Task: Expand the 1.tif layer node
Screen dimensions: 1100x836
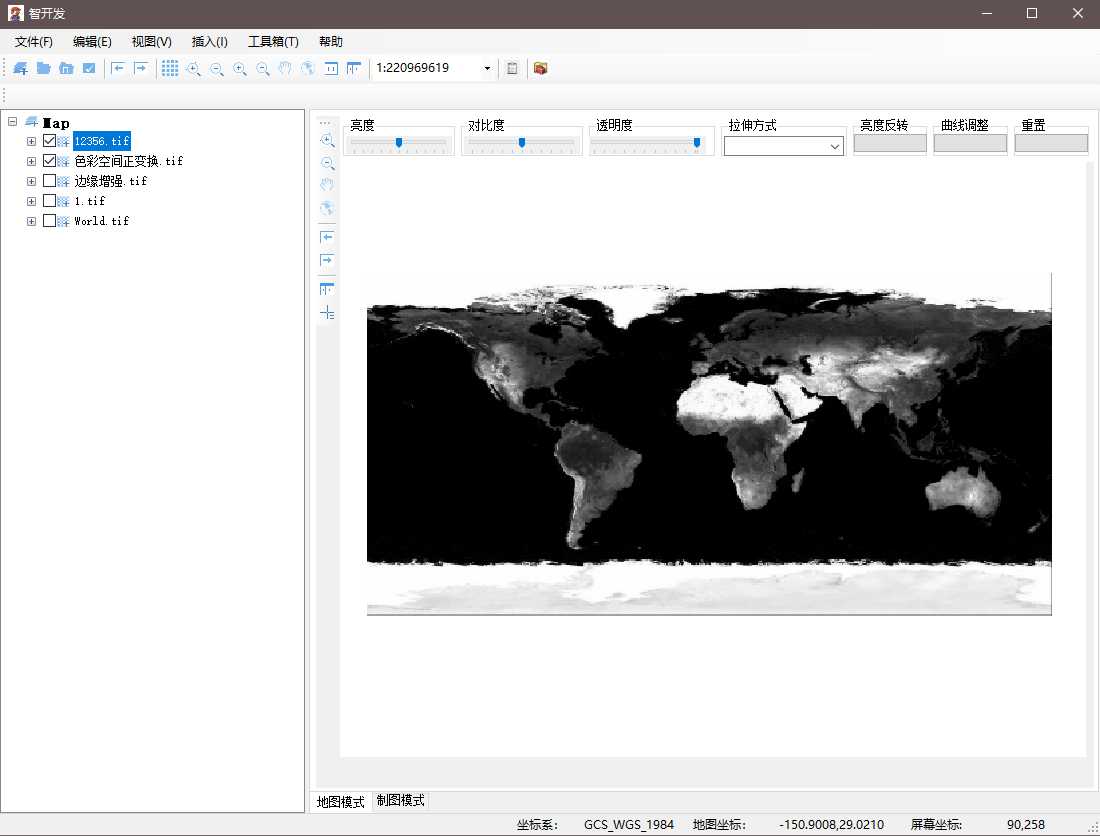Action: pyautogui.click(x=31, y=201)
